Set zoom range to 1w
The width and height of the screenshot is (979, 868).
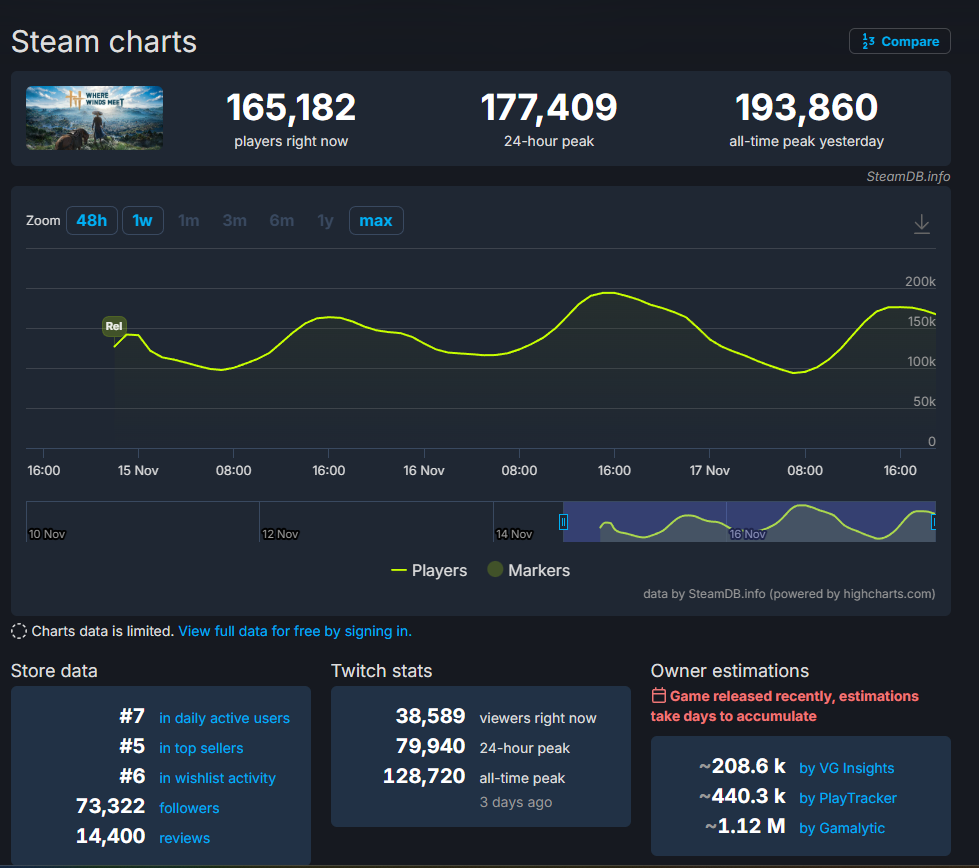[x=143, y=220]
